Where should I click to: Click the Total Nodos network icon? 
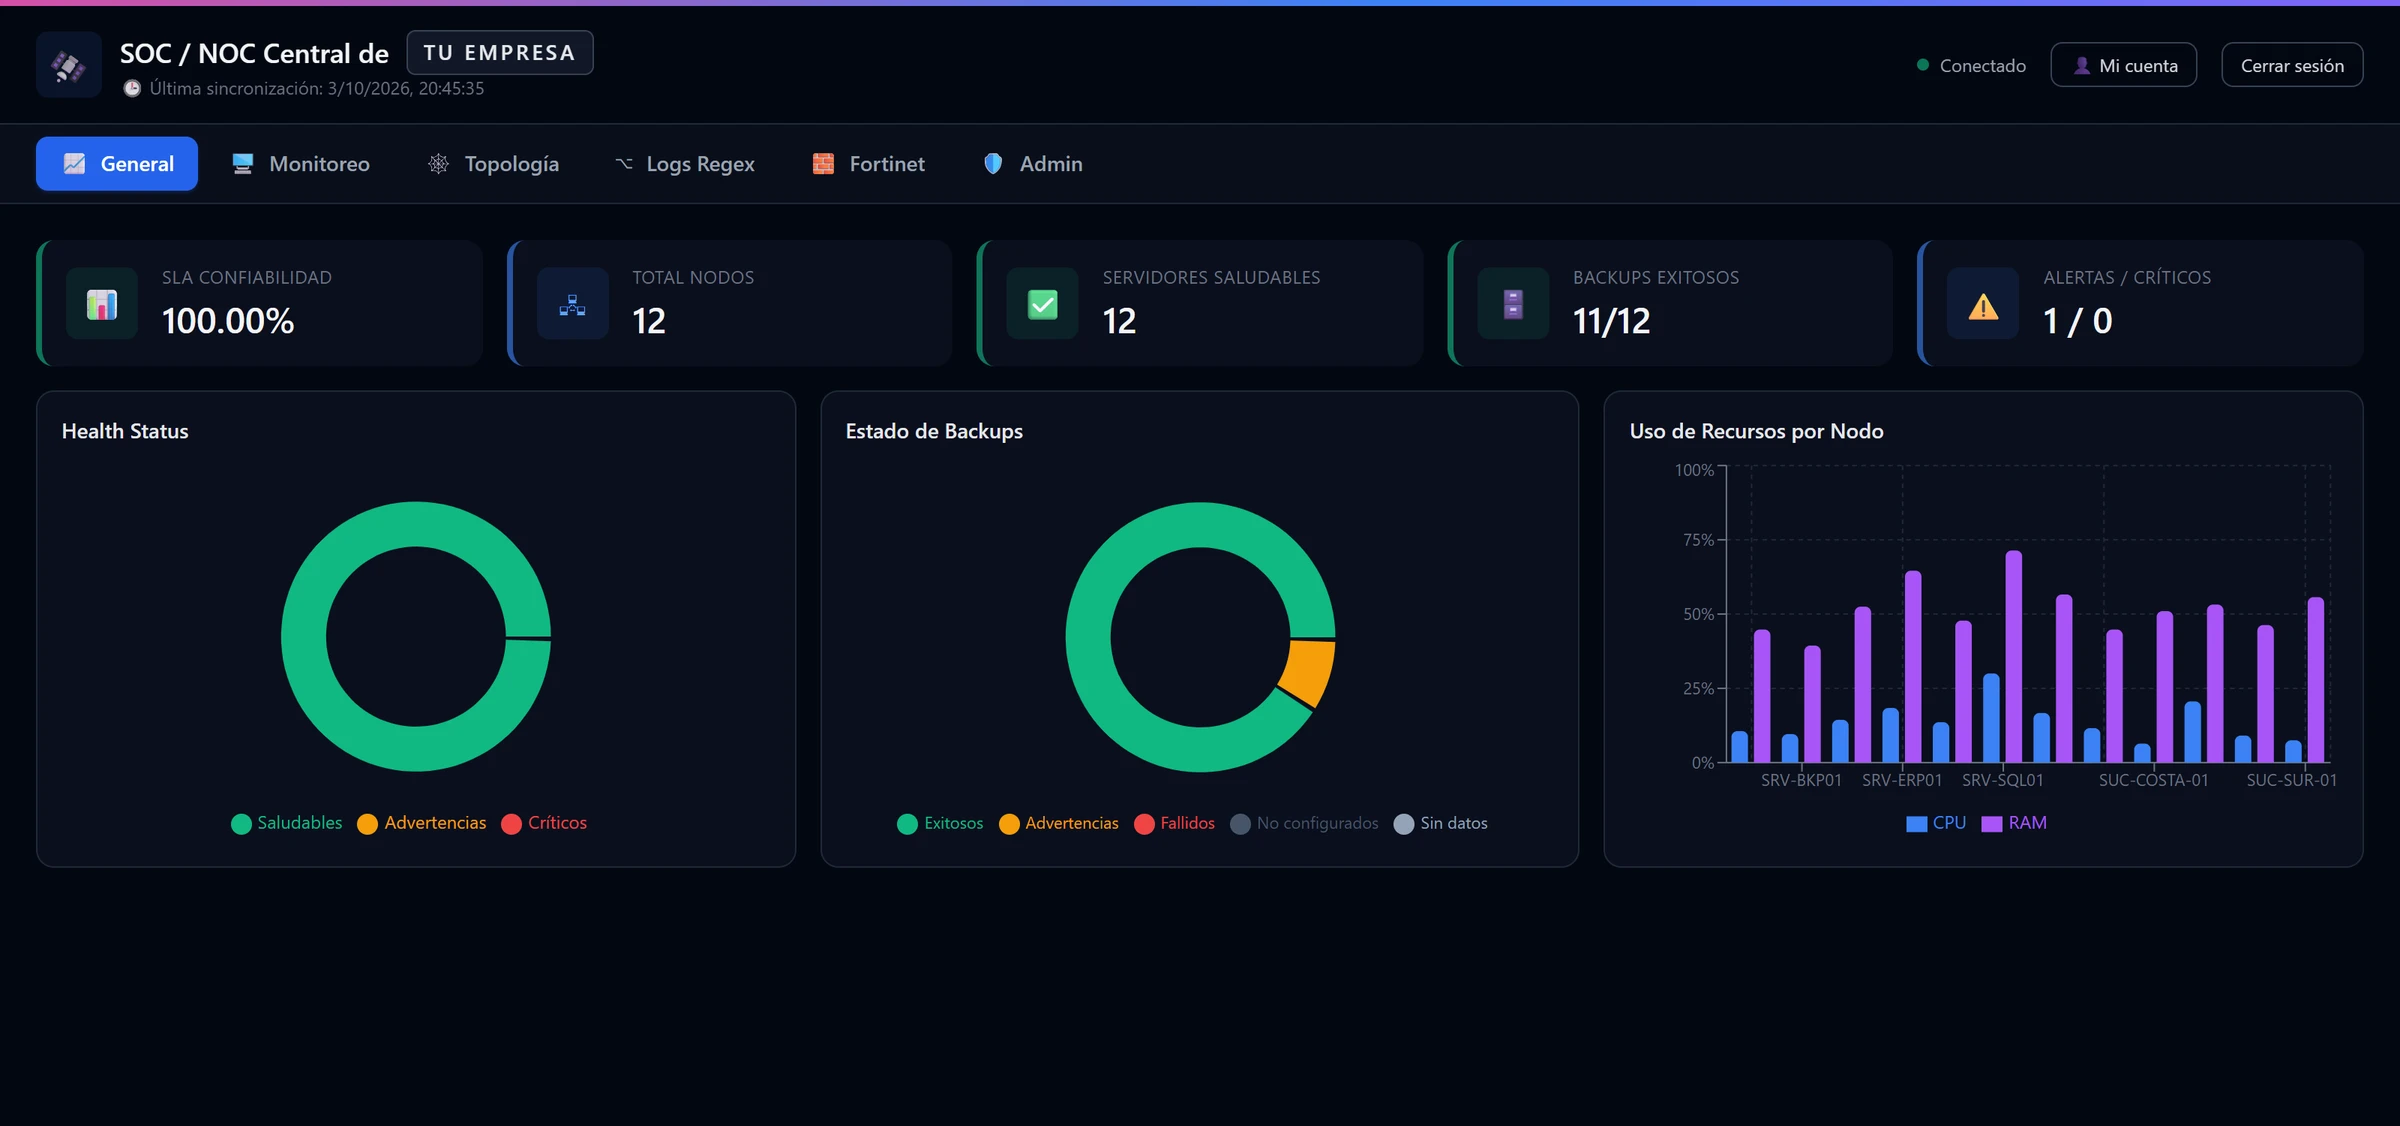tap(572, 305)
